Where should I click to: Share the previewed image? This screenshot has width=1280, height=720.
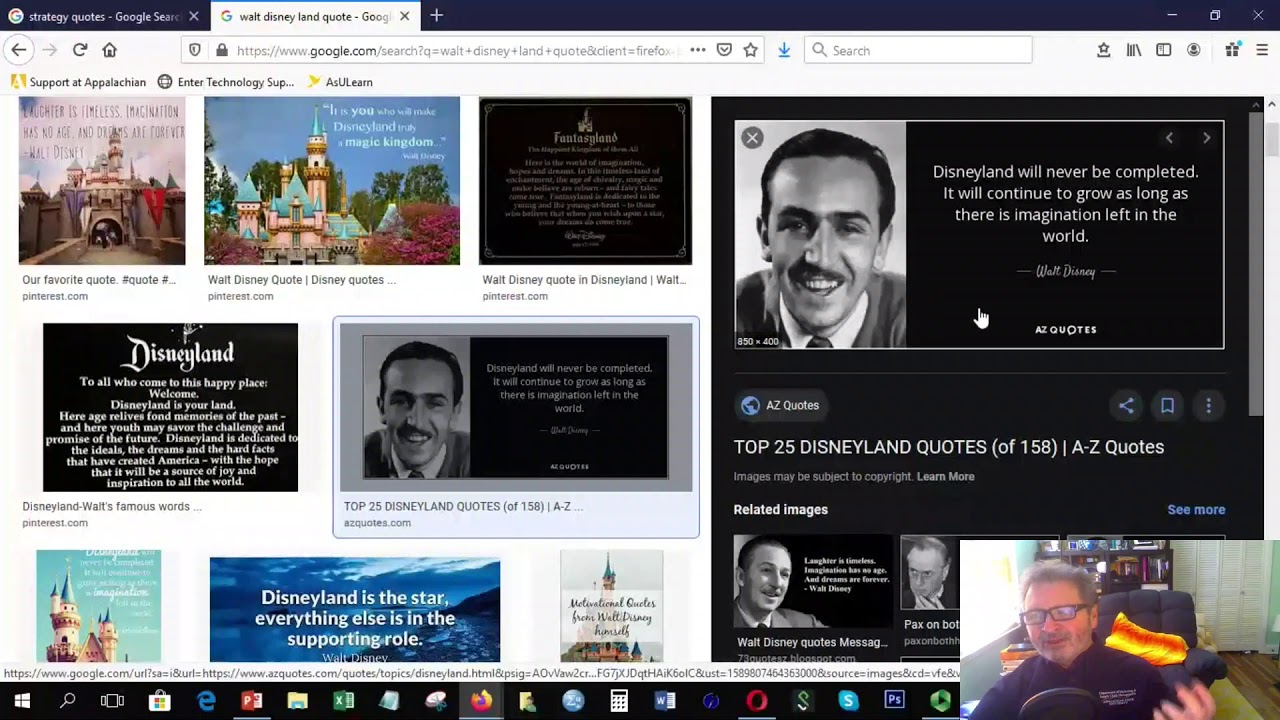tap(1126, 405)
